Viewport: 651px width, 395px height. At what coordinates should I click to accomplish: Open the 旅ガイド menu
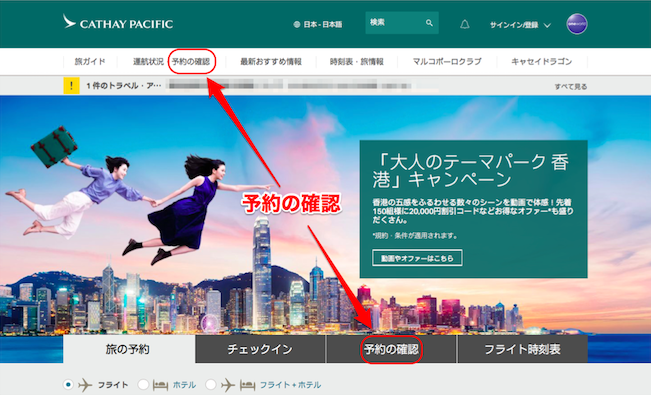click(90, 61)
